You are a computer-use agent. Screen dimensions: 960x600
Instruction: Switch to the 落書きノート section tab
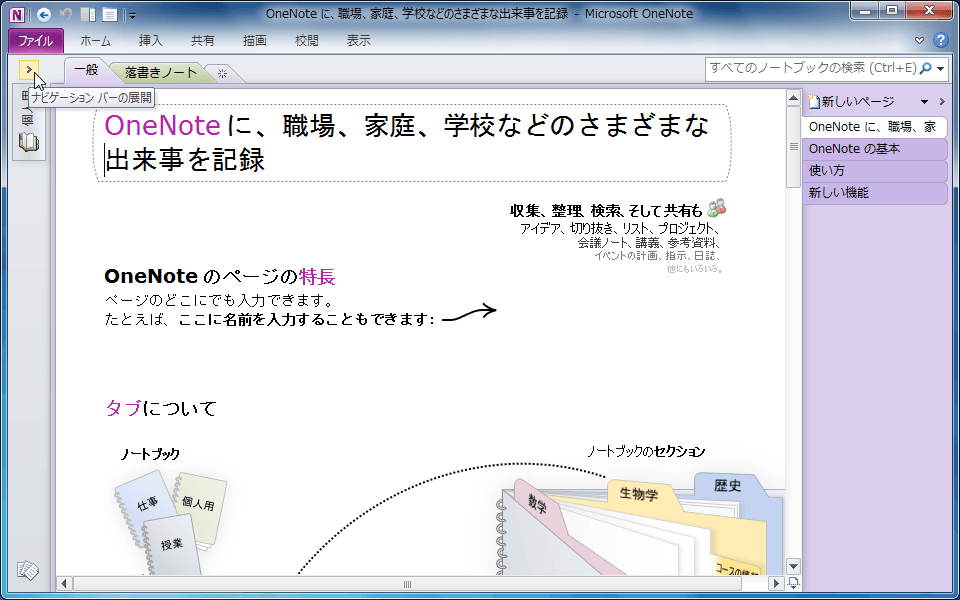[160, 73]
